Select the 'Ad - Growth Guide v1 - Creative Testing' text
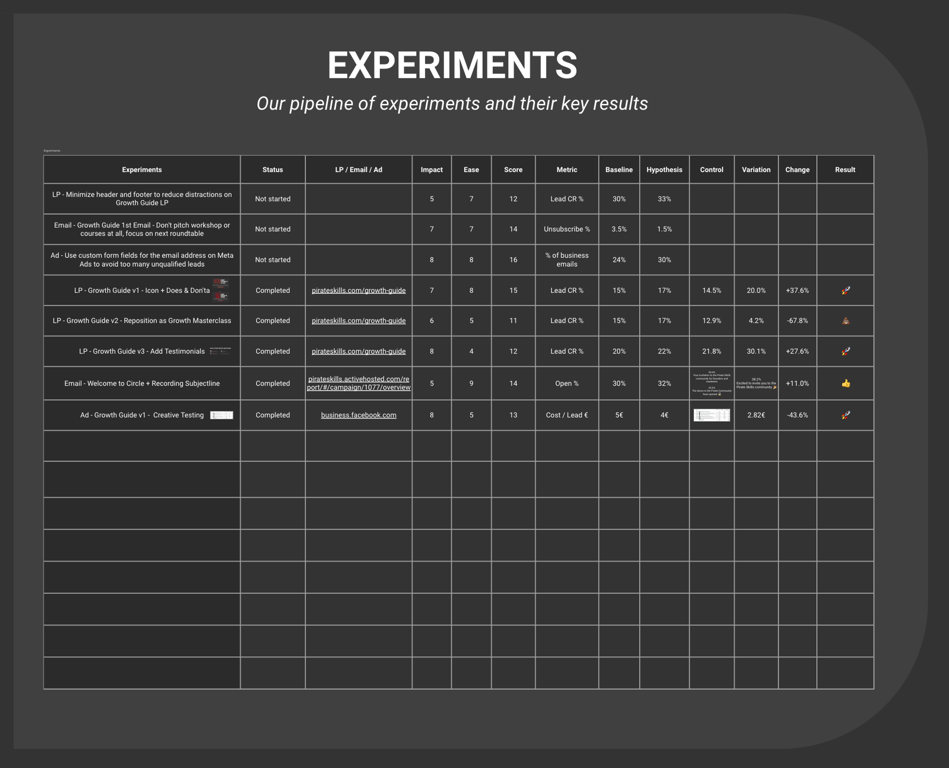 [142, 415]
